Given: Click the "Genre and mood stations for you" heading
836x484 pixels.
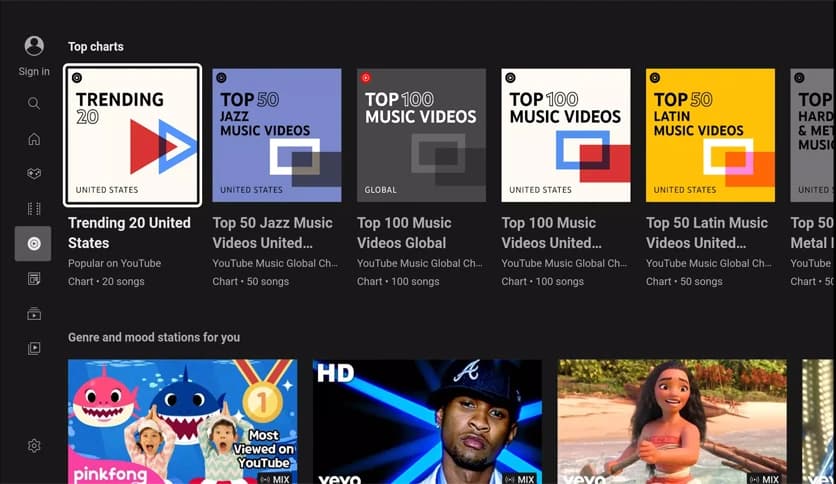Looking at the screenshot, I should (154, 337).
